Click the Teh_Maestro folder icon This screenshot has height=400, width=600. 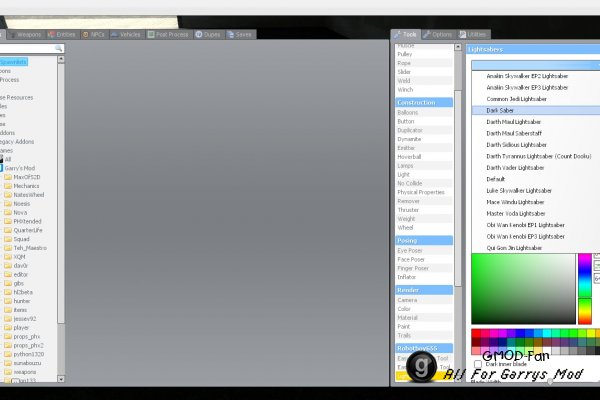8,248
